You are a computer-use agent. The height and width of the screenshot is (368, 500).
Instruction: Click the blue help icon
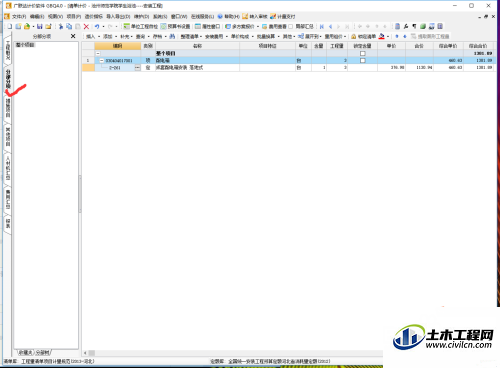(220, 16)
